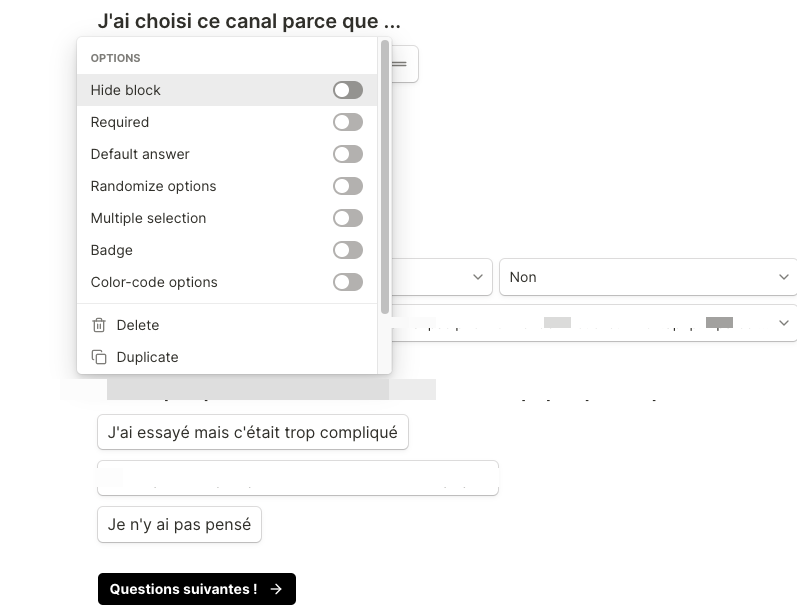This screenshot has height=610, width=797.
Task: Click the drag handle icon button
Action: tap(402, 64)
